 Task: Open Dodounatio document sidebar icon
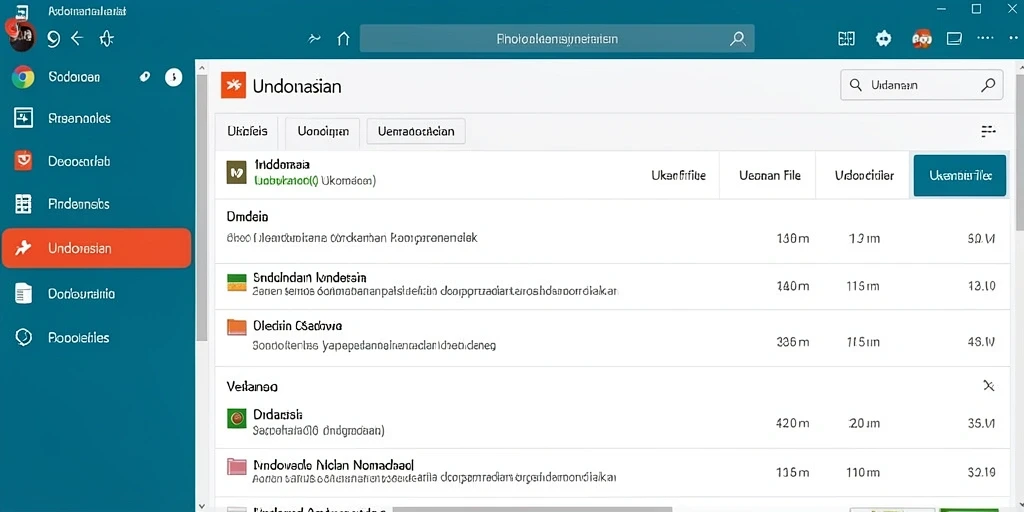[x=23, y=294]
